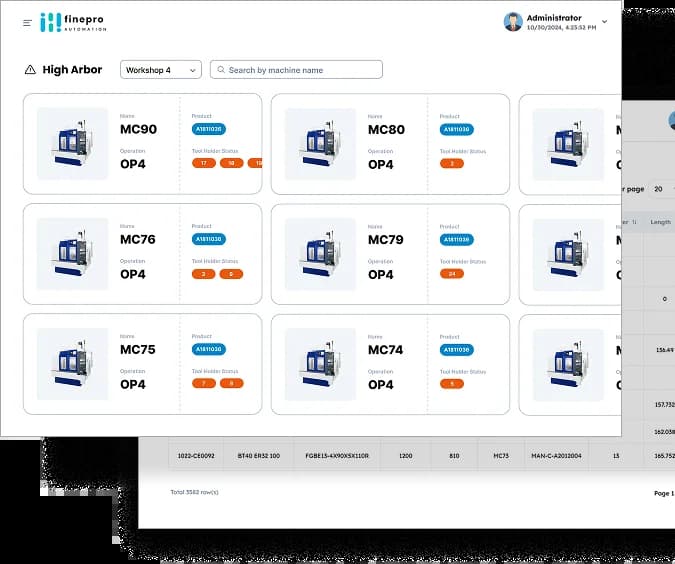This screenshot has width=675, height=564.
Task: Click the orange 24 badge on MC79
Action: [452, 273]
